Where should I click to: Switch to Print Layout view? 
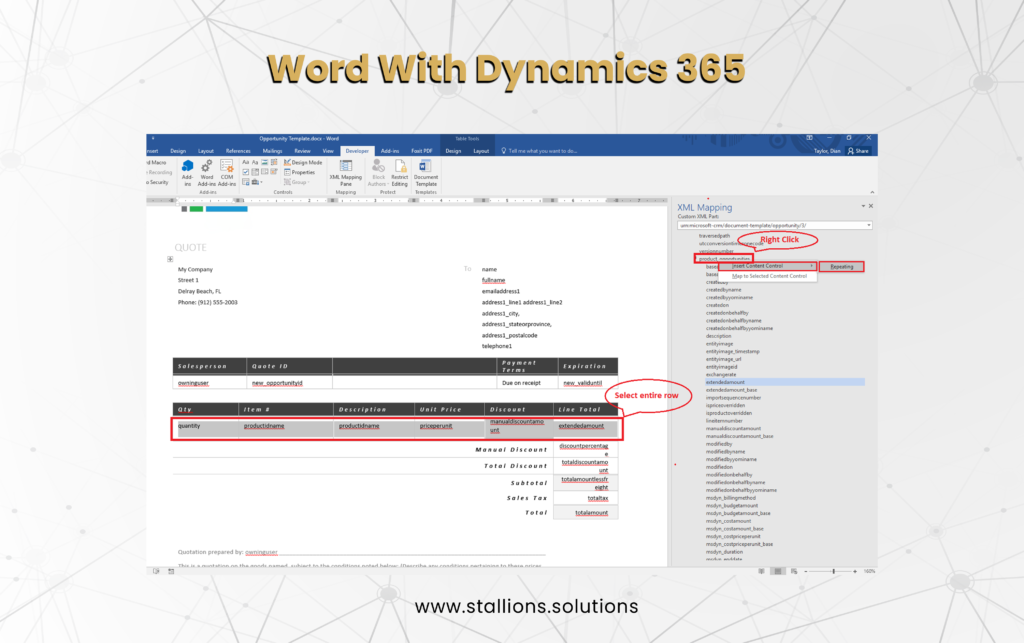777,571
